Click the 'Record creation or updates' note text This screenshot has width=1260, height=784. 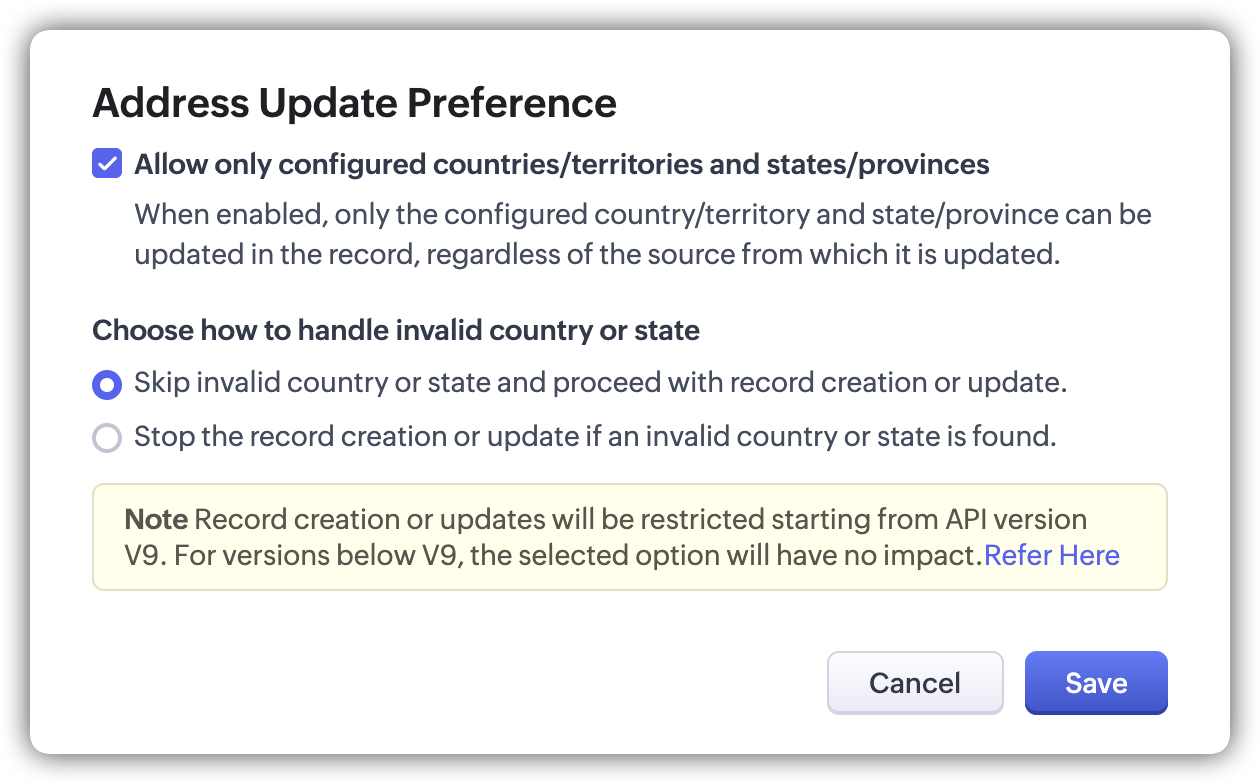click(x=360, y=520)
